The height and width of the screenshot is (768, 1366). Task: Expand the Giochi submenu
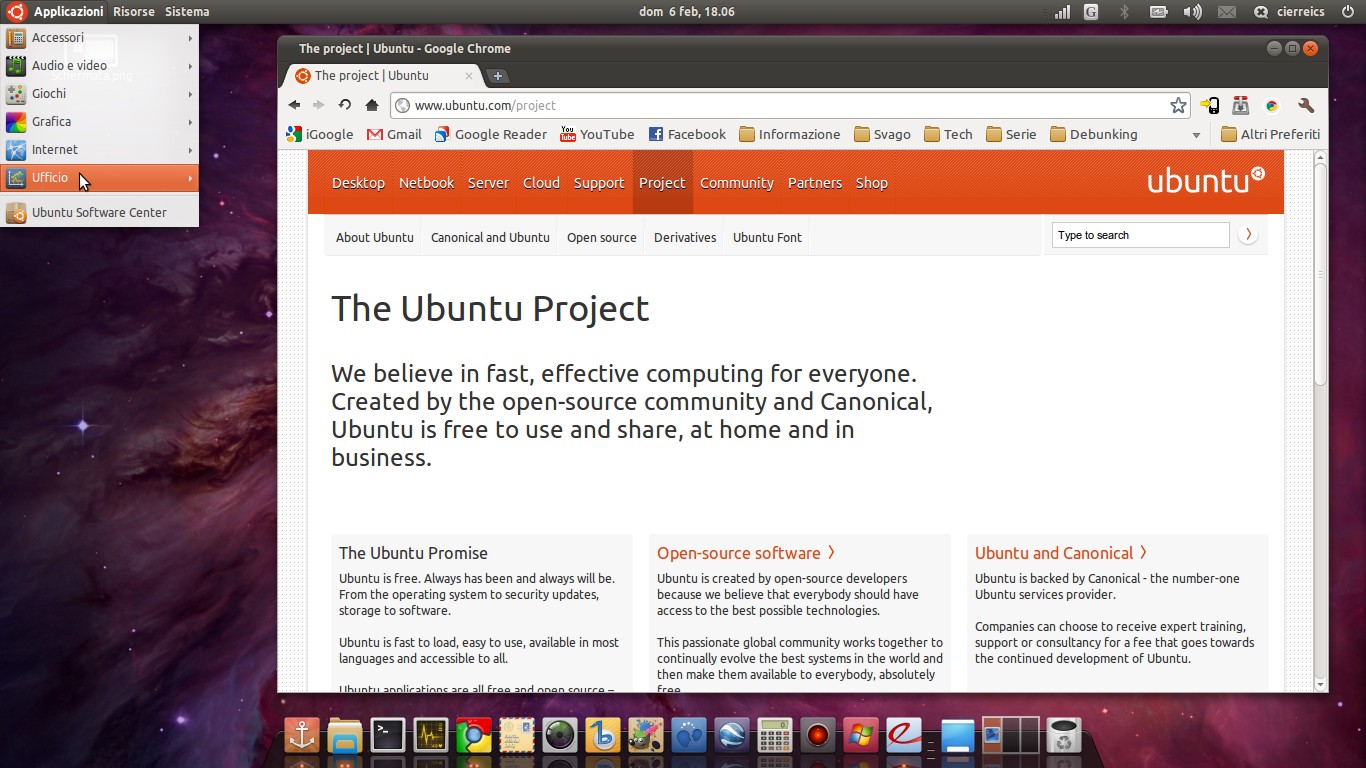point(100,94)
